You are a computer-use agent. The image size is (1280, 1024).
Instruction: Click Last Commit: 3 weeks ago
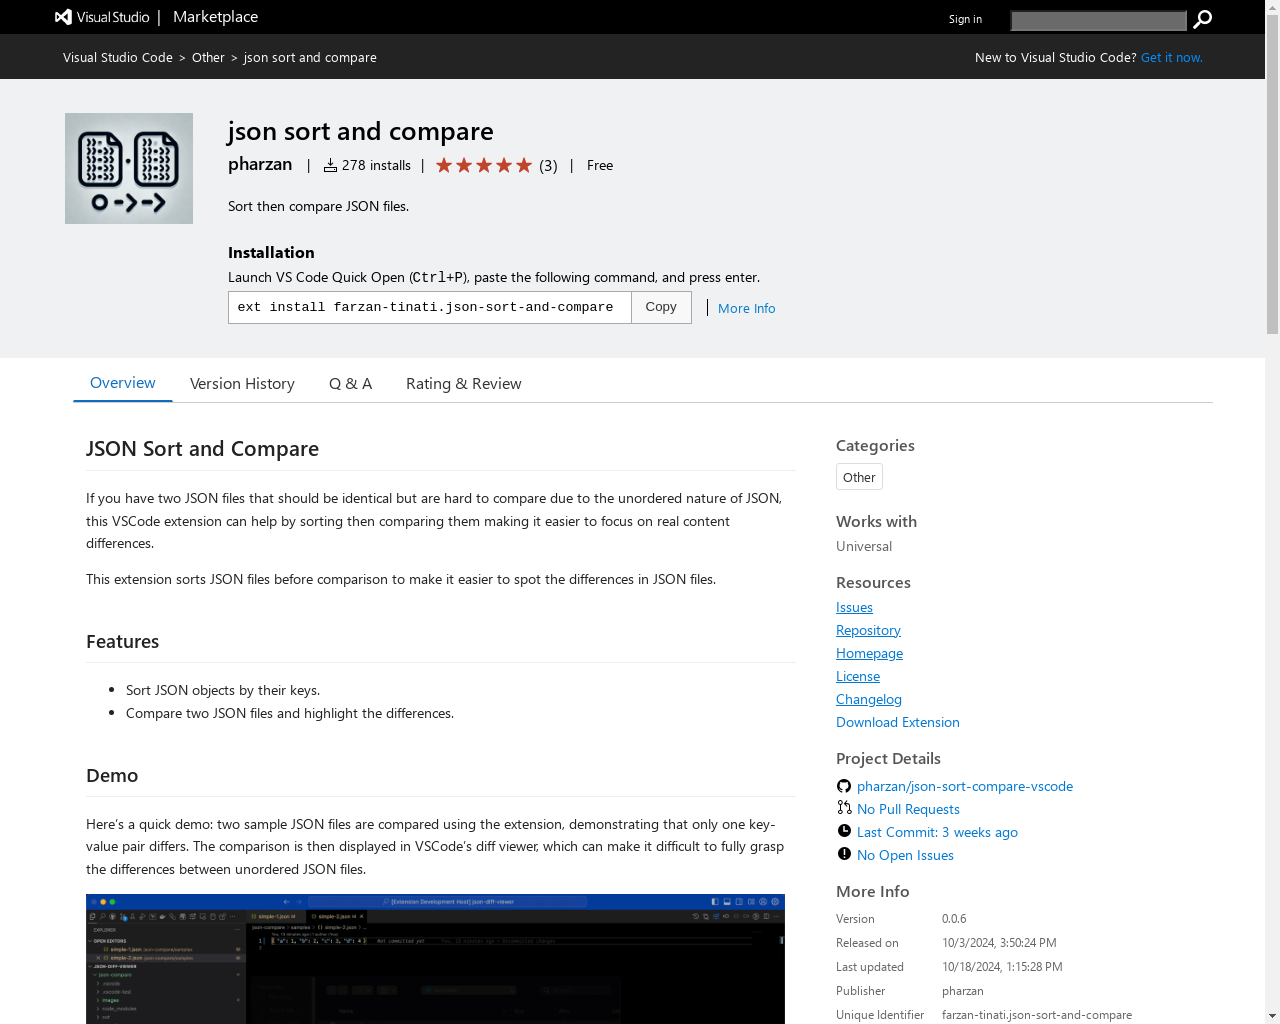tap(937, 832)
